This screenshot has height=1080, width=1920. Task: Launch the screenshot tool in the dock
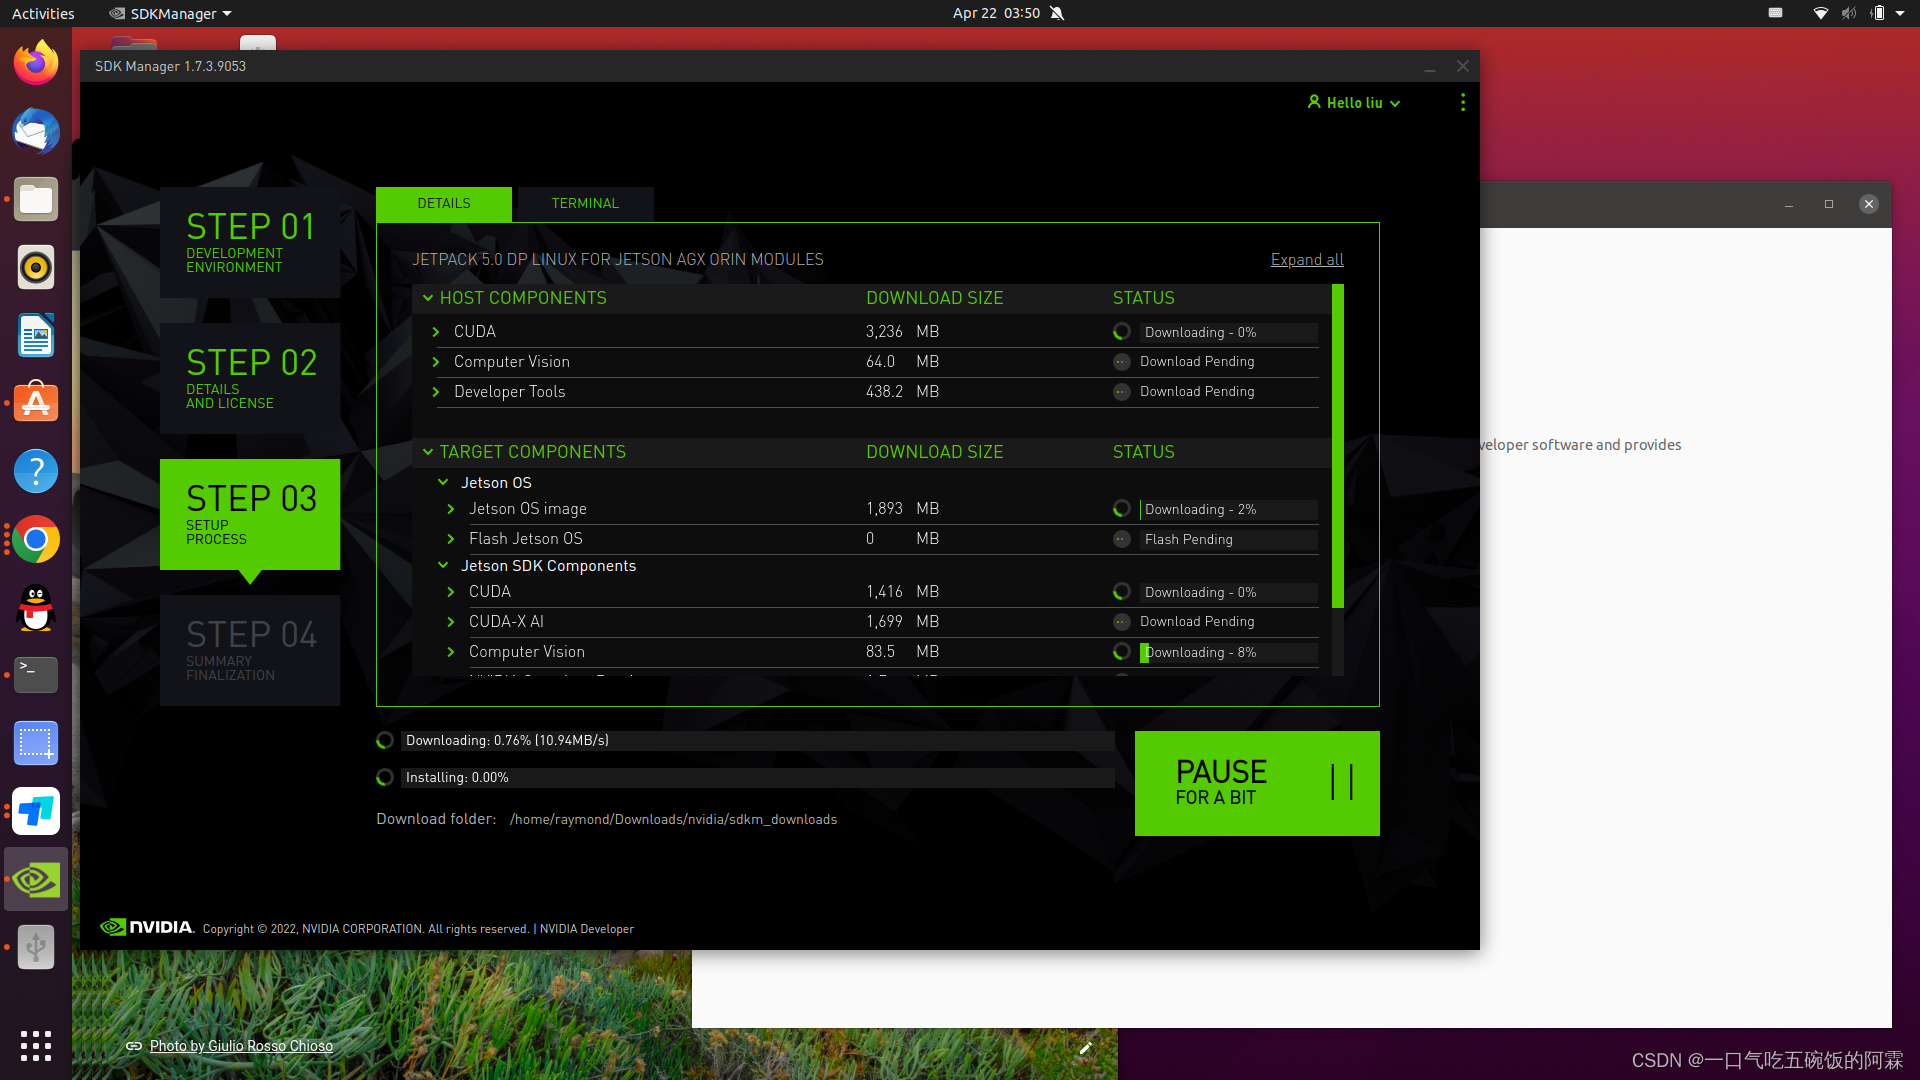pyautogui.click(x=36, y=743)
